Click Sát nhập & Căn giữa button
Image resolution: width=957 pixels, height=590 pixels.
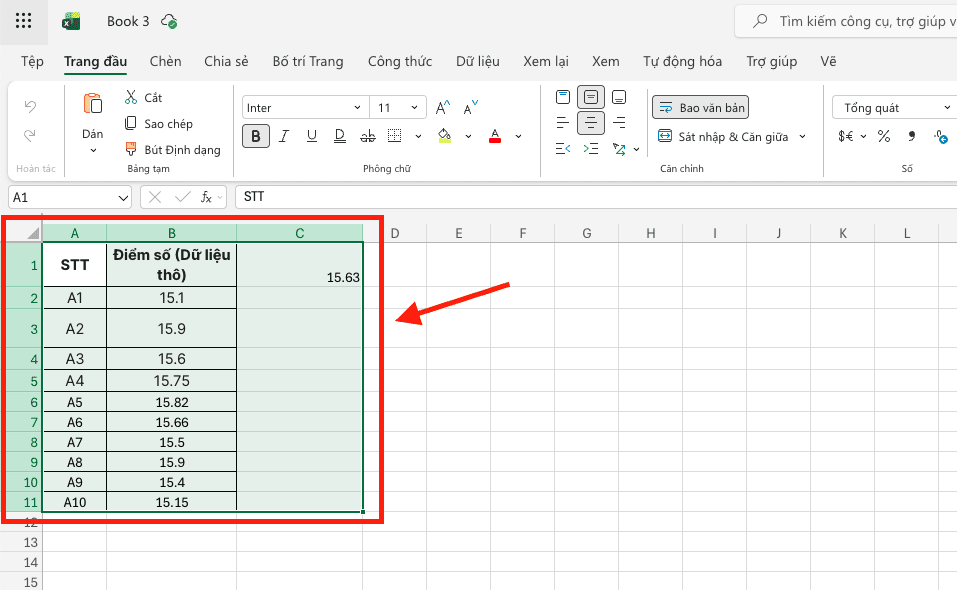pos(723,136)
